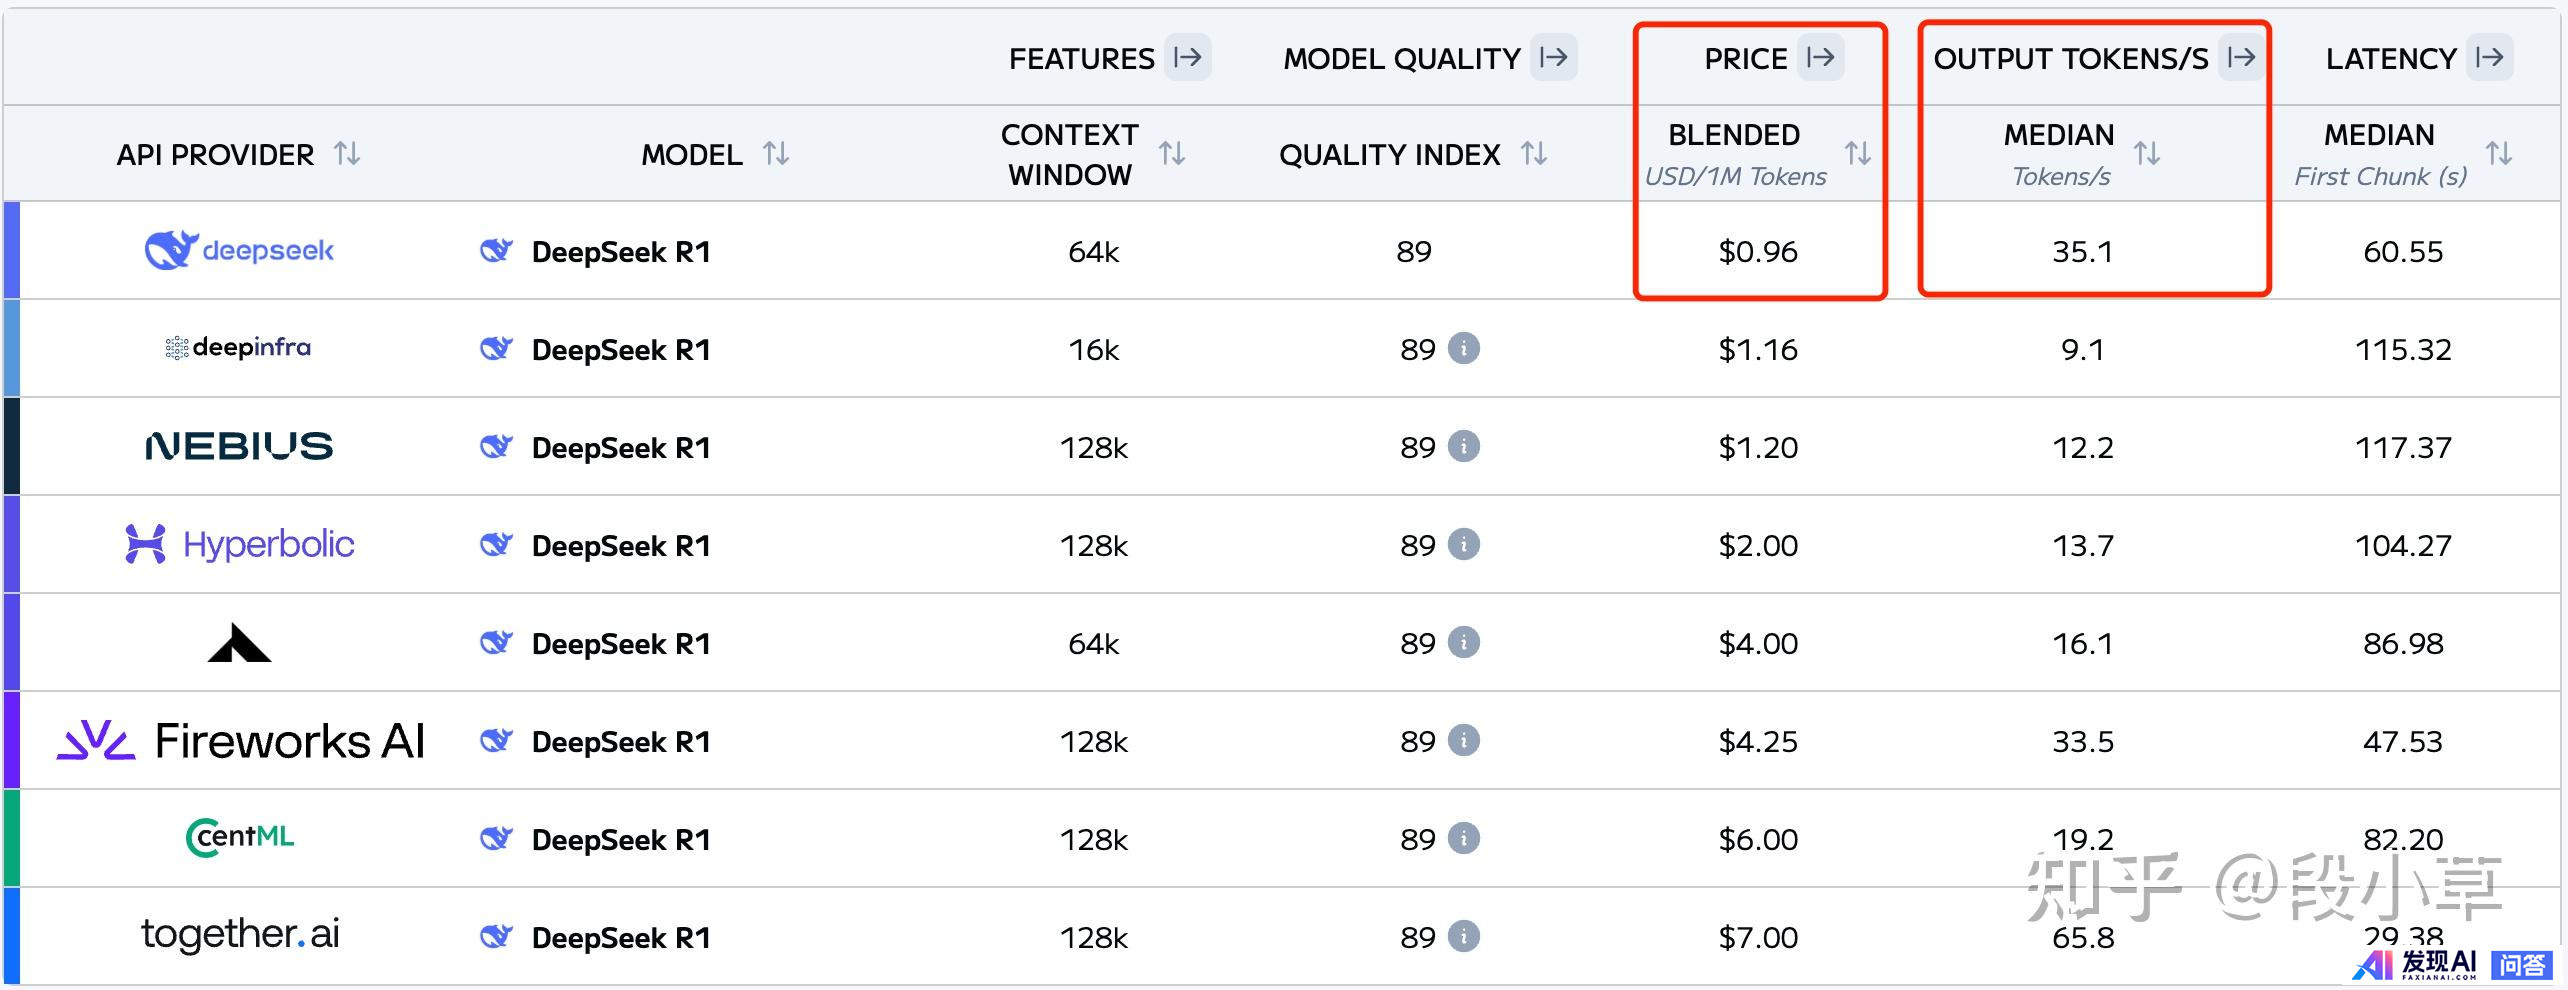Click the OUTPUT TOKENS/S header label
This screenshot has width=2568, height=990.
pos(2070,59)
